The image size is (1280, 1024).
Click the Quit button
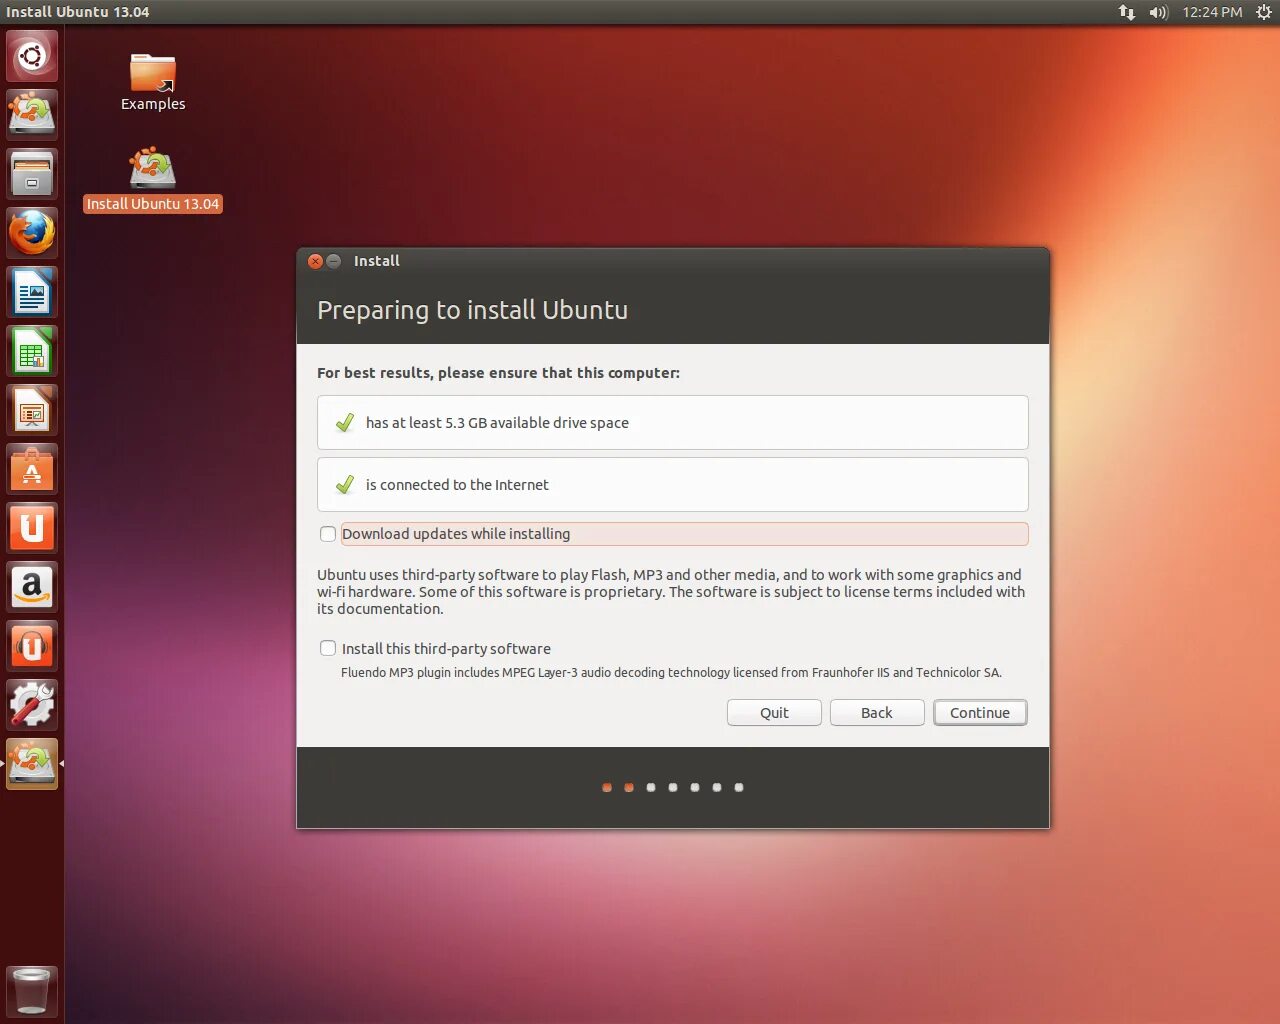pyautogui.click(x=774, y=713)
